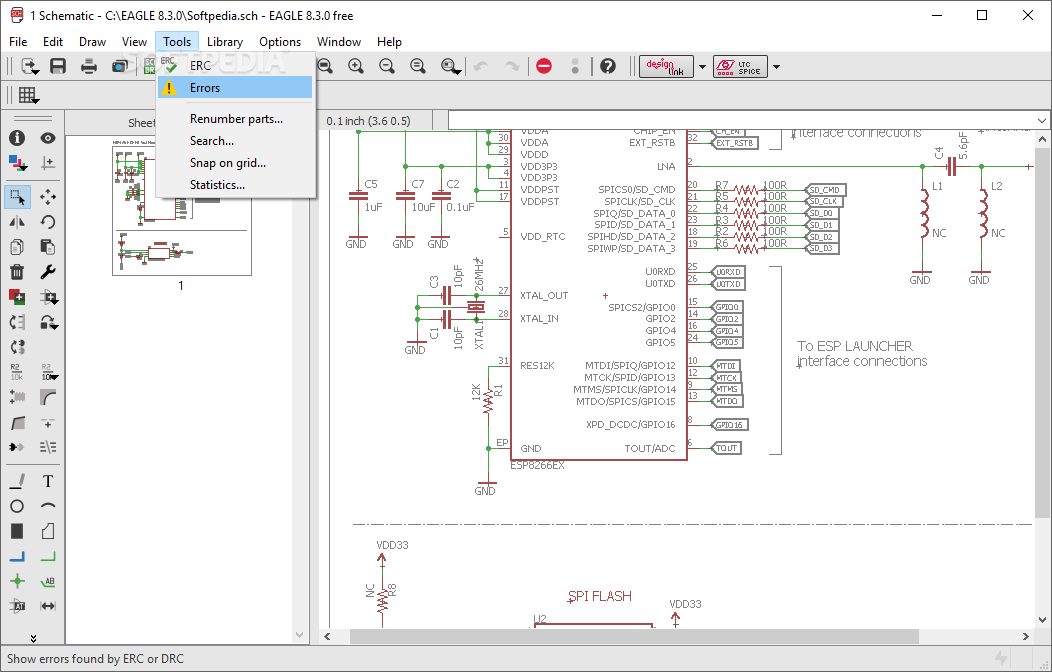Select the Line drawing tool
This screenshot has height=672, width=1052.
coord(17,482)
